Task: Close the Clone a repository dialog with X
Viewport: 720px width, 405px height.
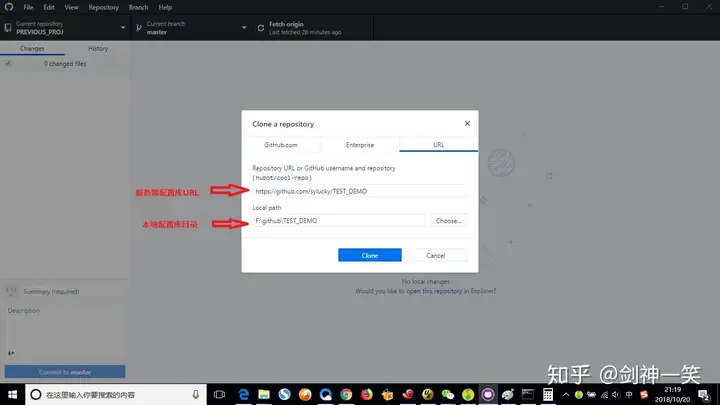Action: 467,124
